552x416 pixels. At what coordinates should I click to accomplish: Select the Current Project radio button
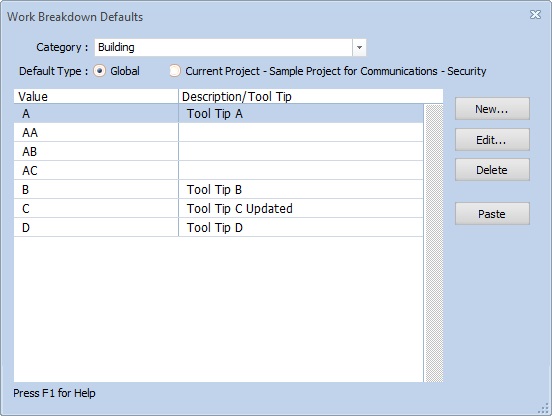pos(175,71)
